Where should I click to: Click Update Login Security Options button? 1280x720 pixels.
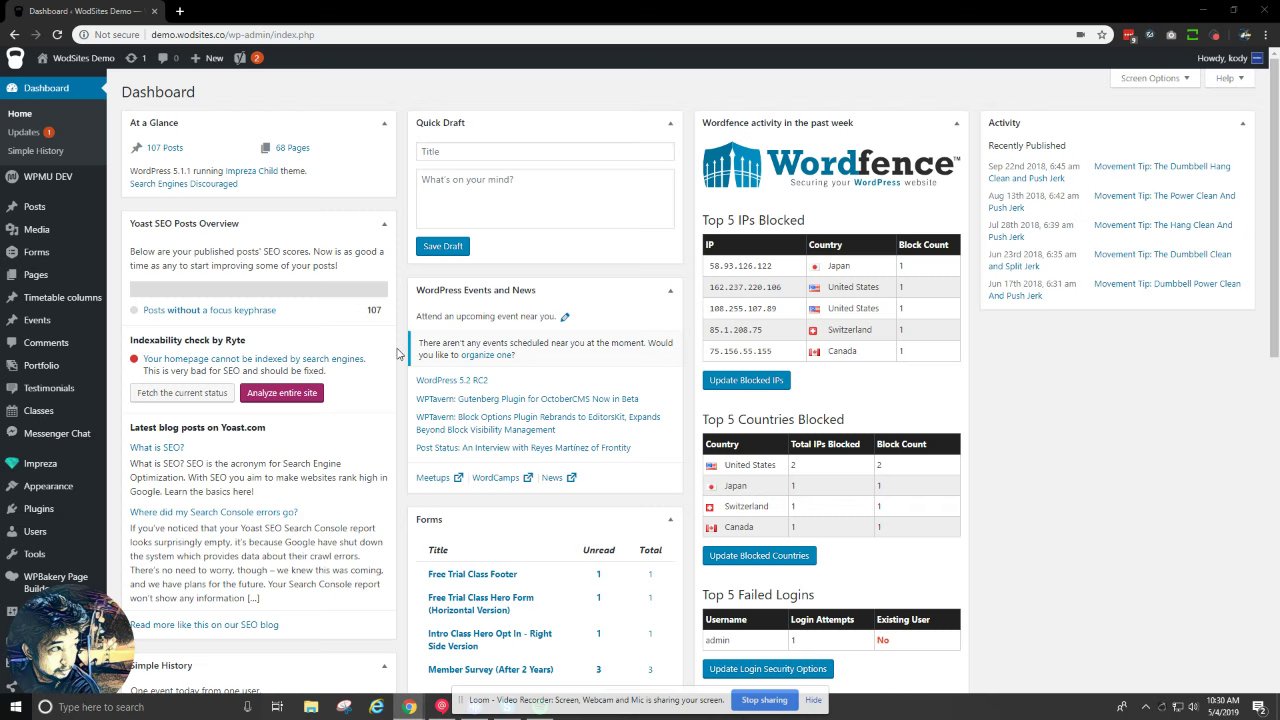pyautogui.click(x=767, y=669)
